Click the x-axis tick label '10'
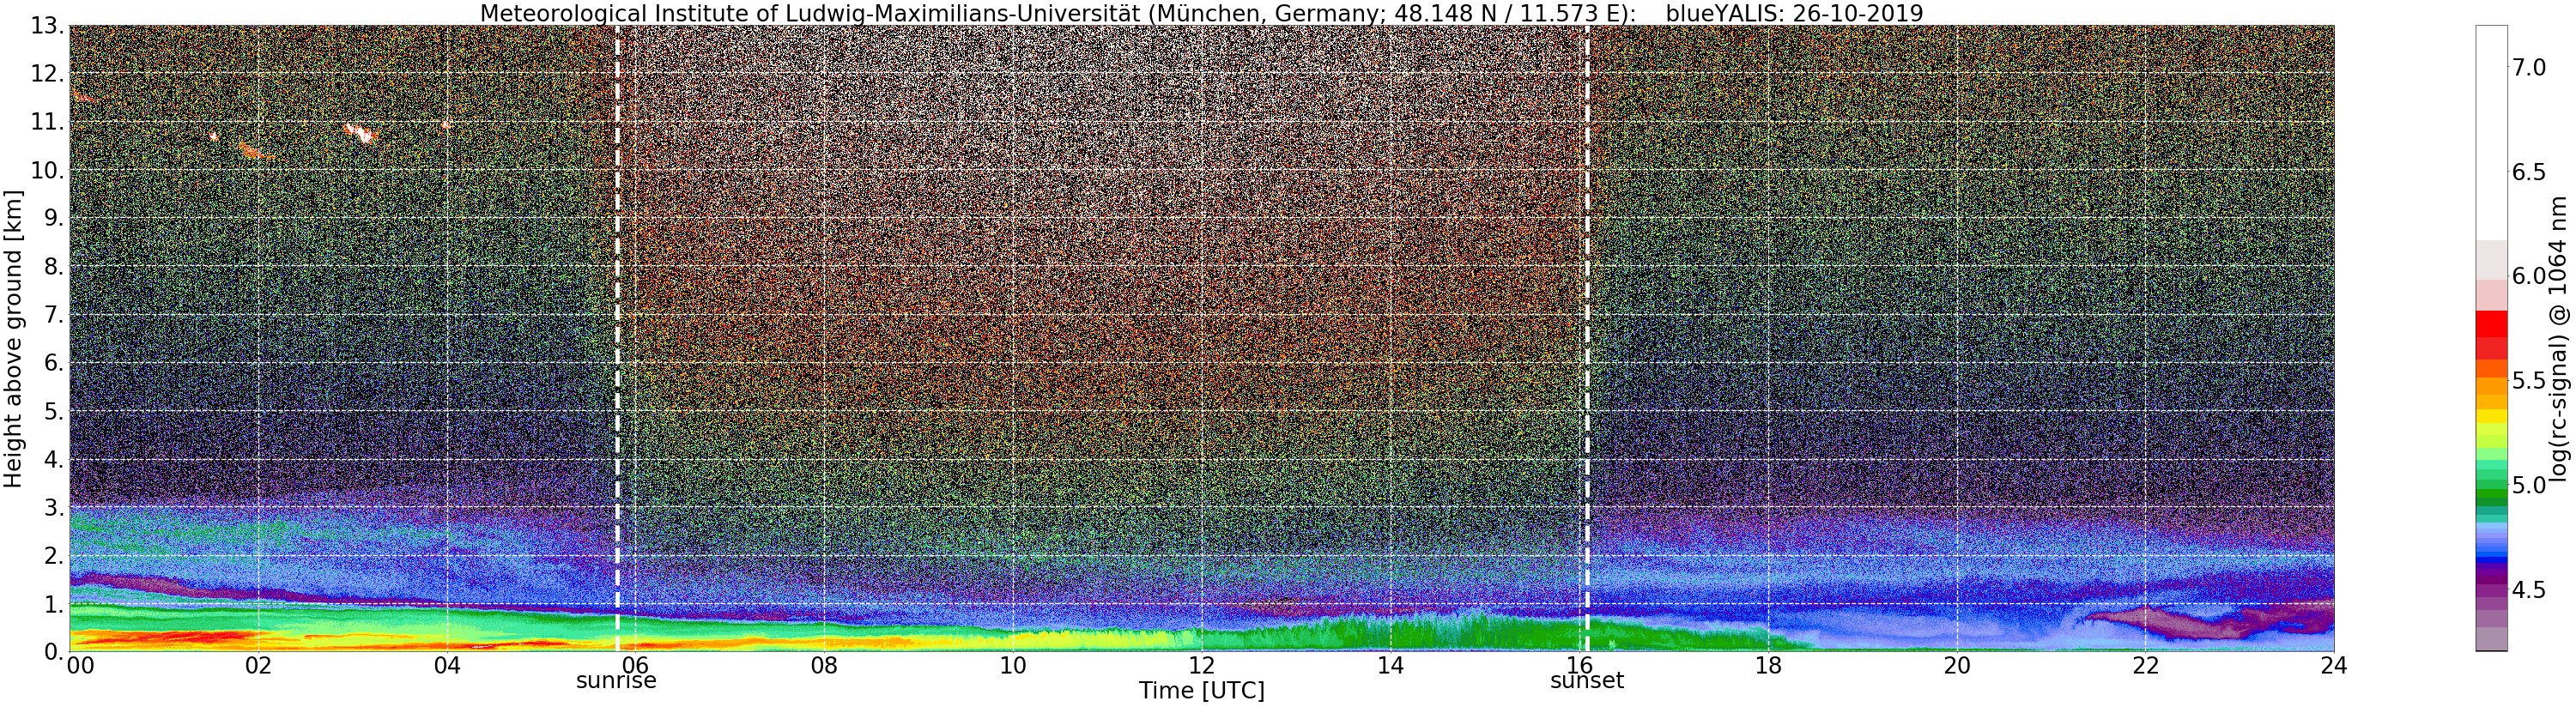The image size is (2576, 707). tap(1013, 666)
